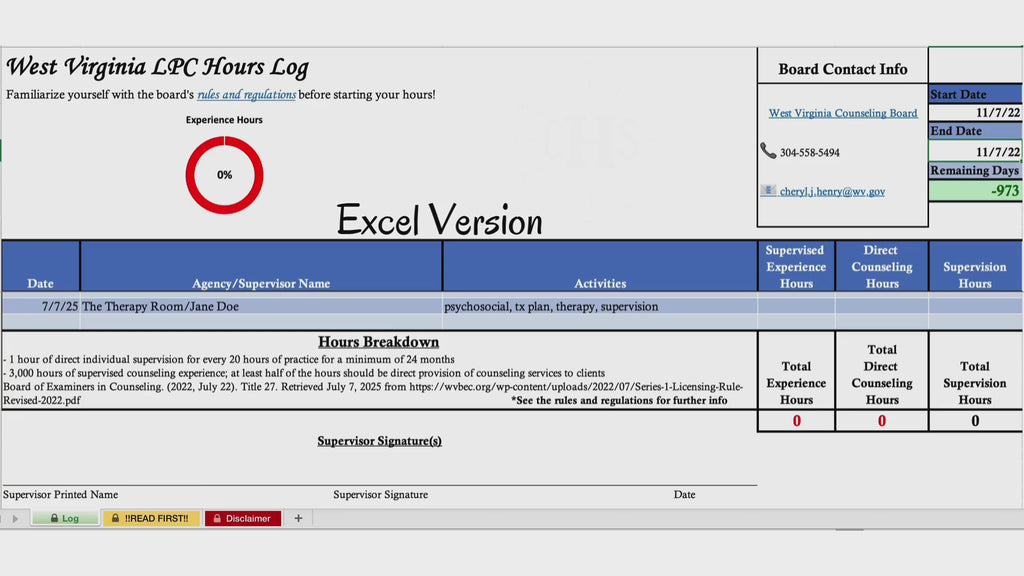Image resolution: width=1024 pixels, height=576 pixels.
Task: Select The Therapy Room/Jane Doe cell
Action: 261,306
